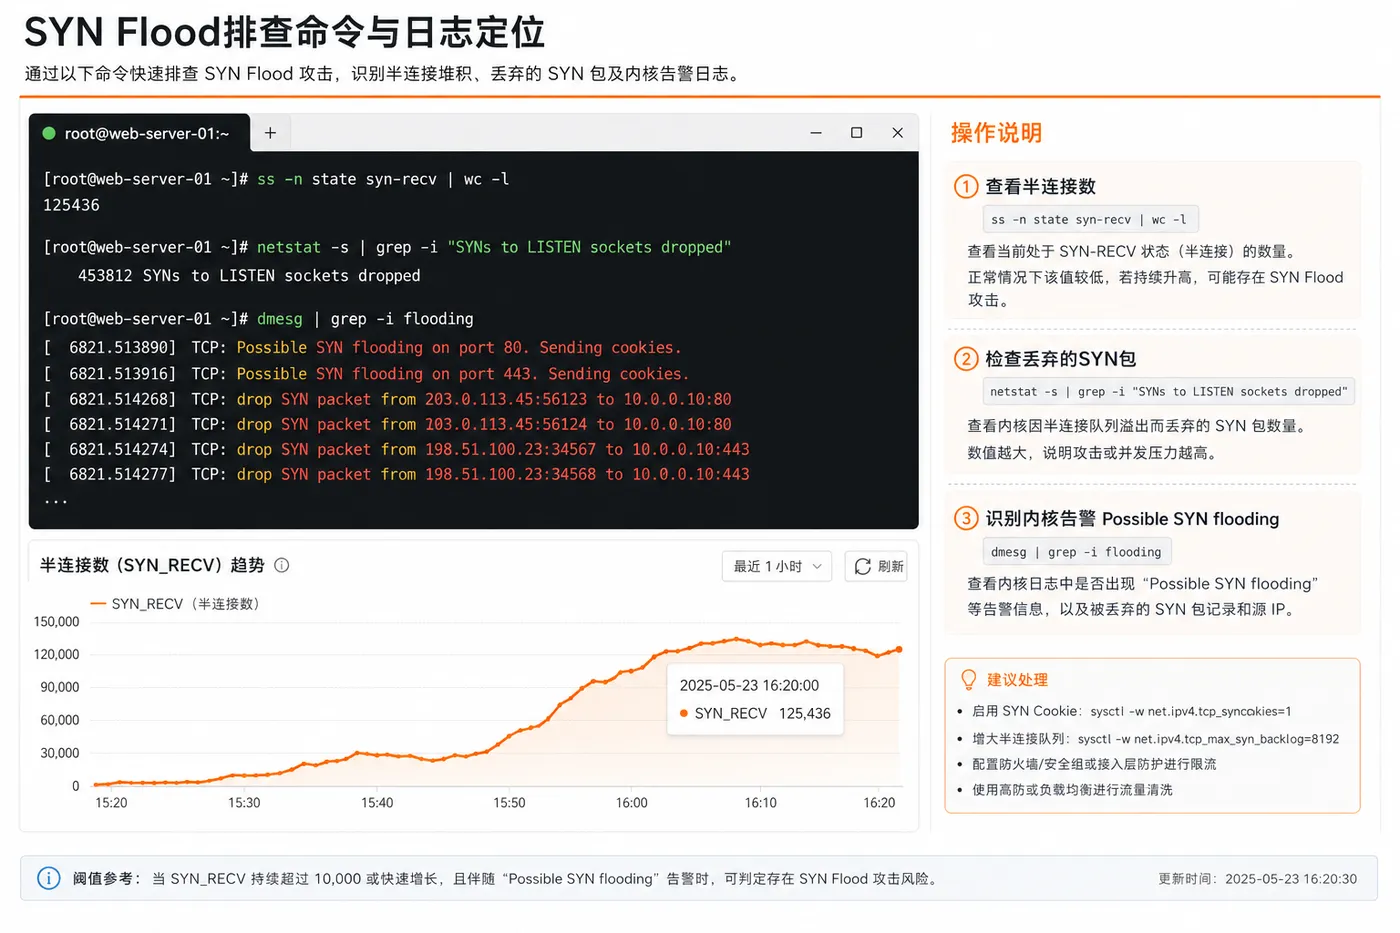The image size is (1400, 933).
Task: Click the 453812 SYNs to LISTEN sockets dropped line
Action: tap(249, 276)
